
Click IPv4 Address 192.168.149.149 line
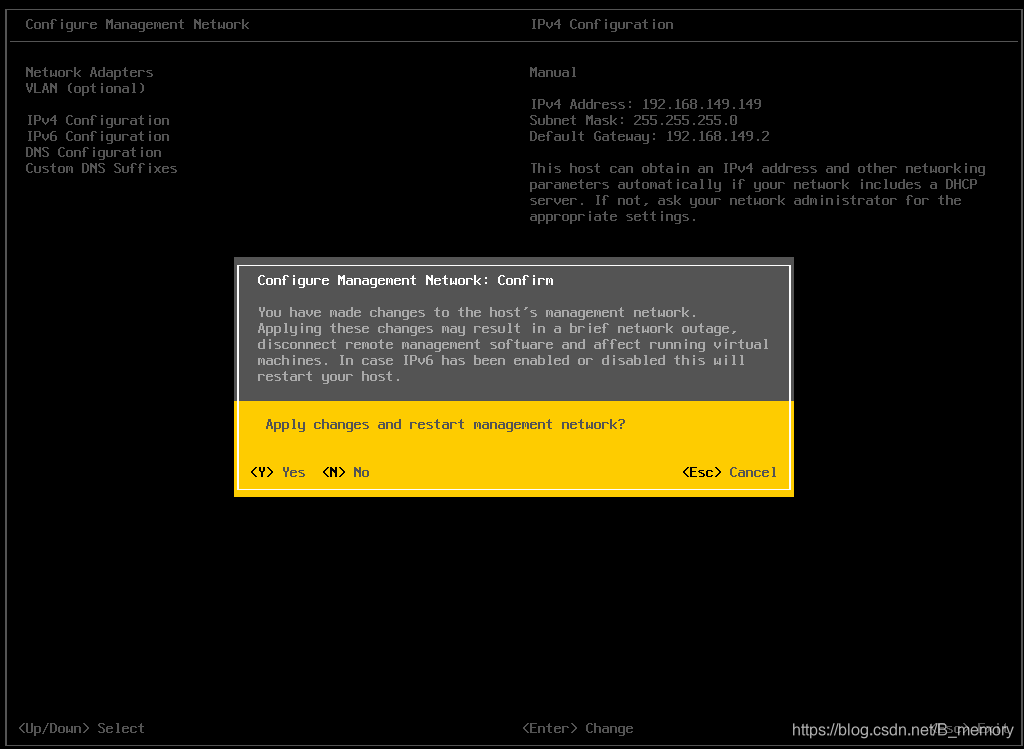[645, 104]
